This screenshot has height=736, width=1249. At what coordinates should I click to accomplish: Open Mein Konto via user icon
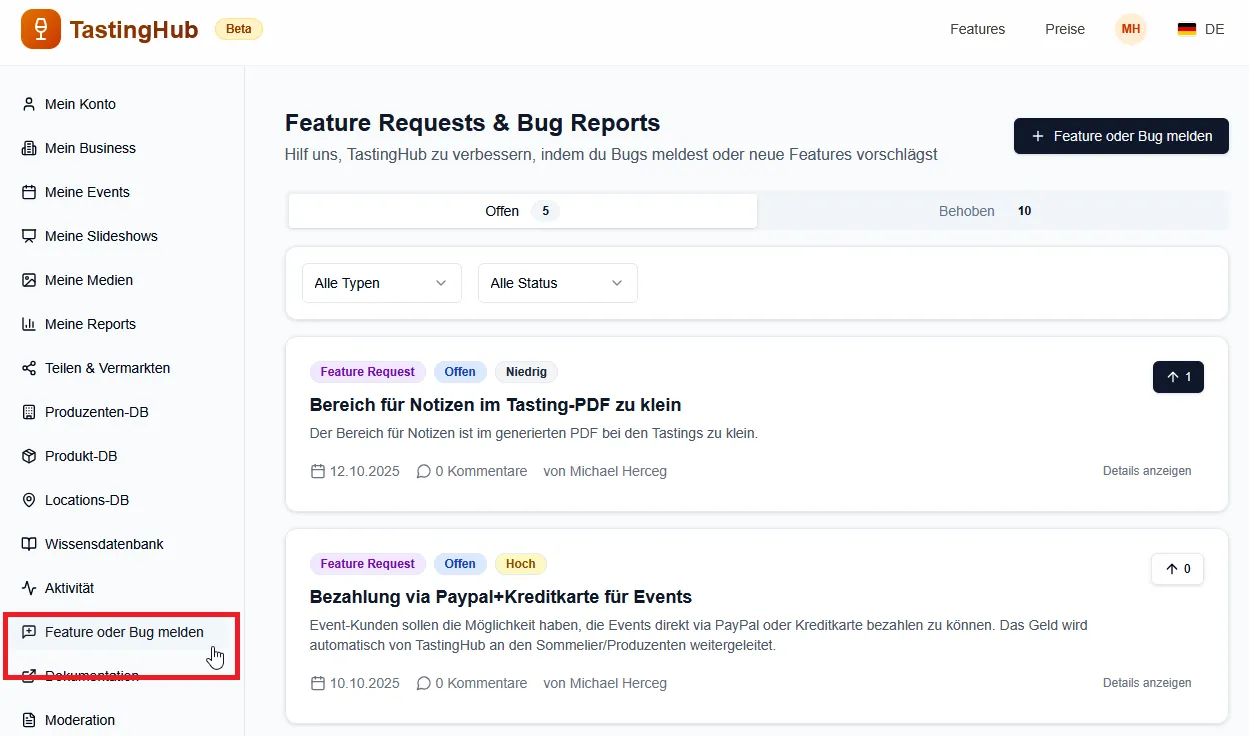pos(29,104)
